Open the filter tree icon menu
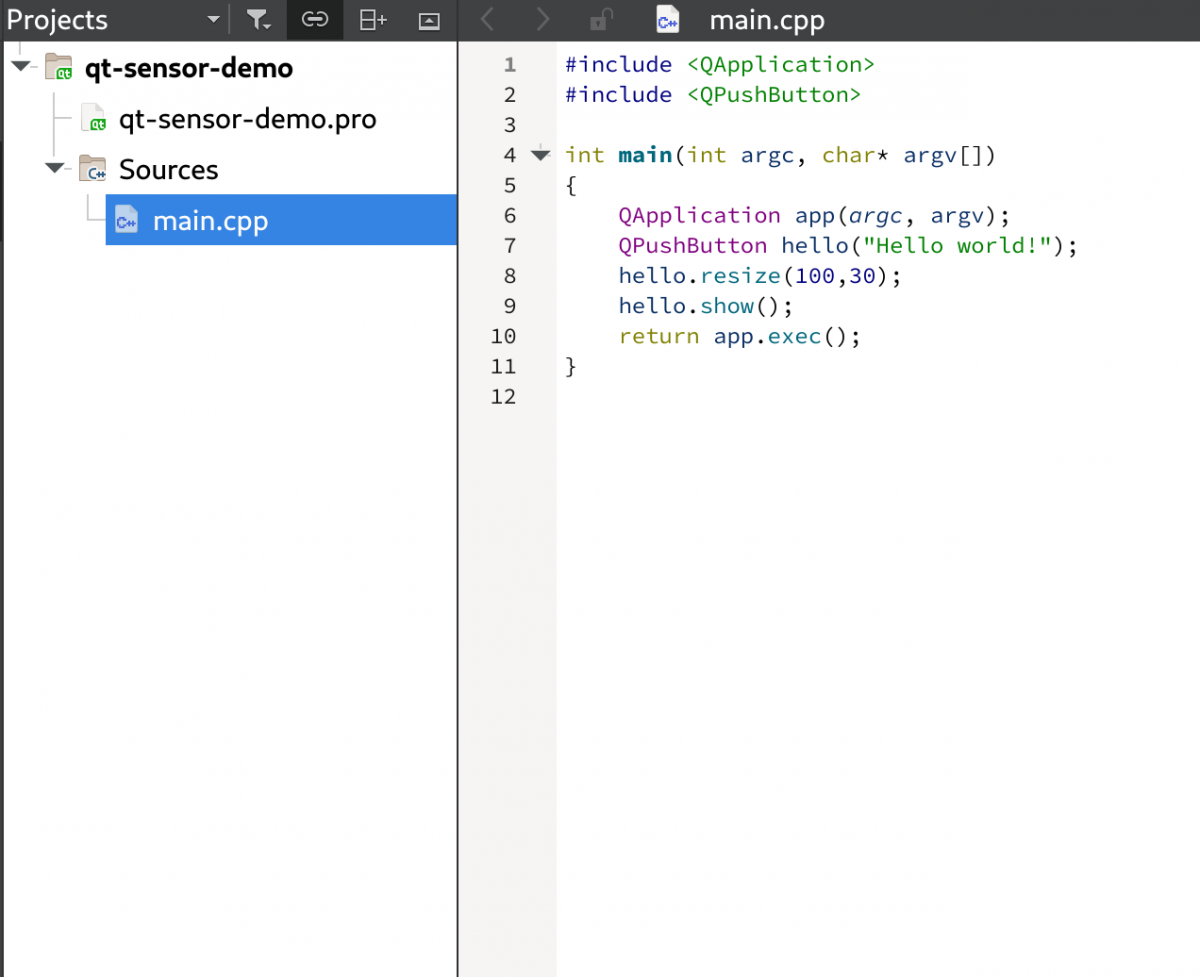The width and height of the screenshot is (1200, 977). tap(259, 20)
